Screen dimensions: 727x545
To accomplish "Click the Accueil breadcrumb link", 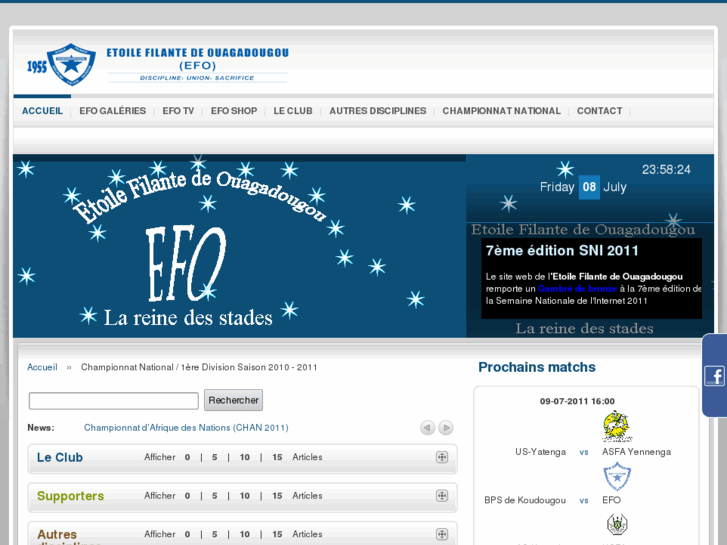I will 42,367.
